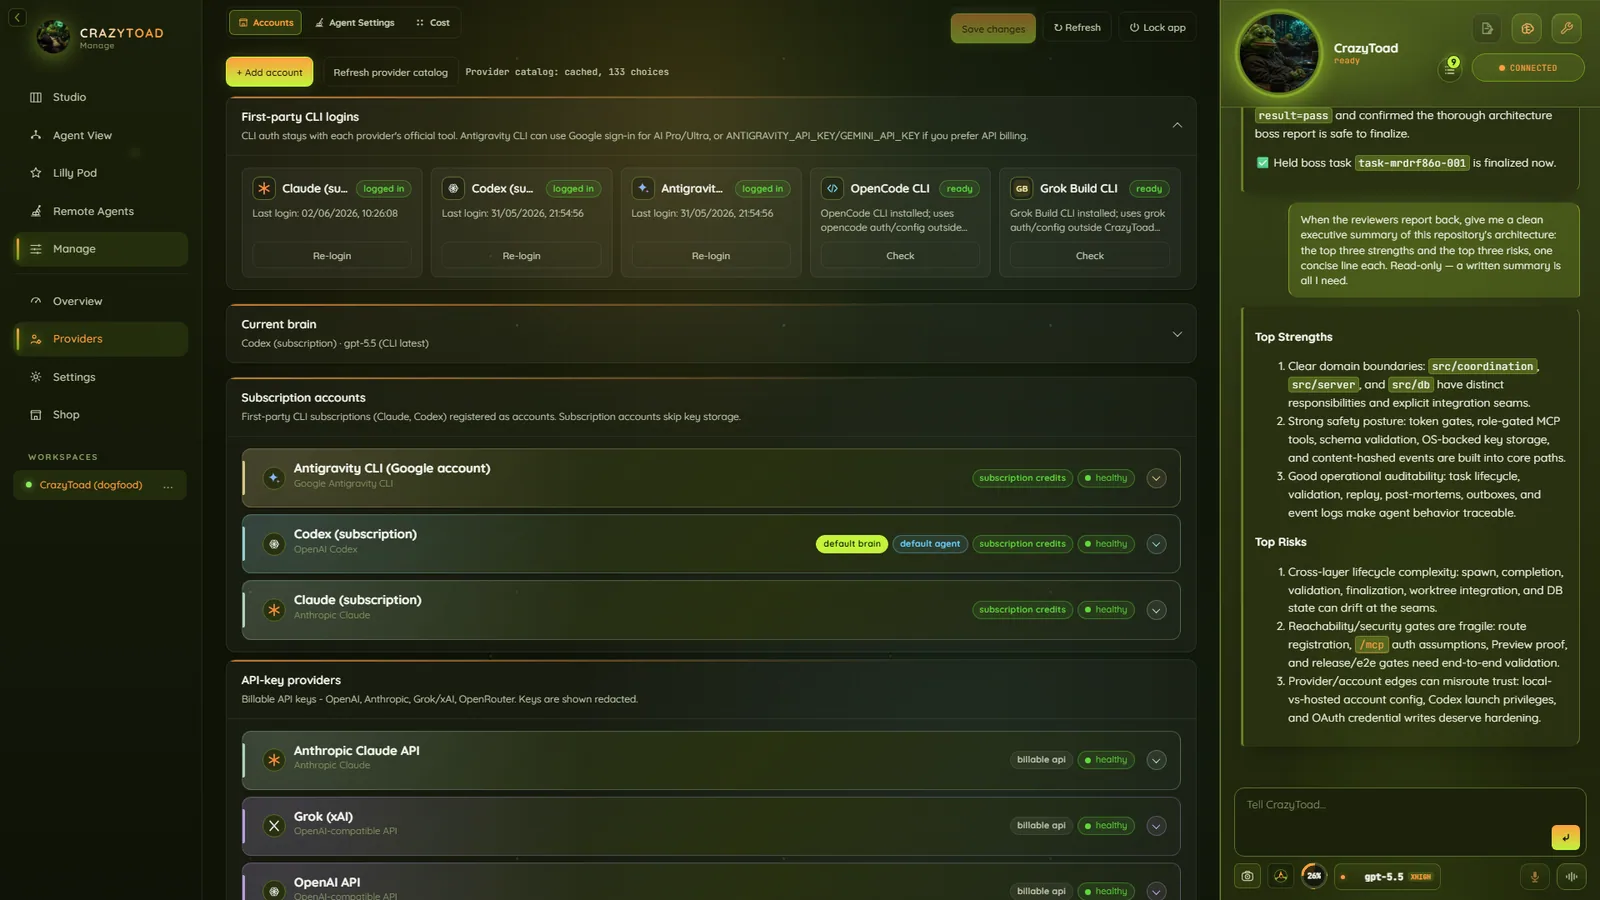Screen dimensions: 1600x900
Task: Click the Antigravity CLI Google account row icon
Action: pos(274,478)
